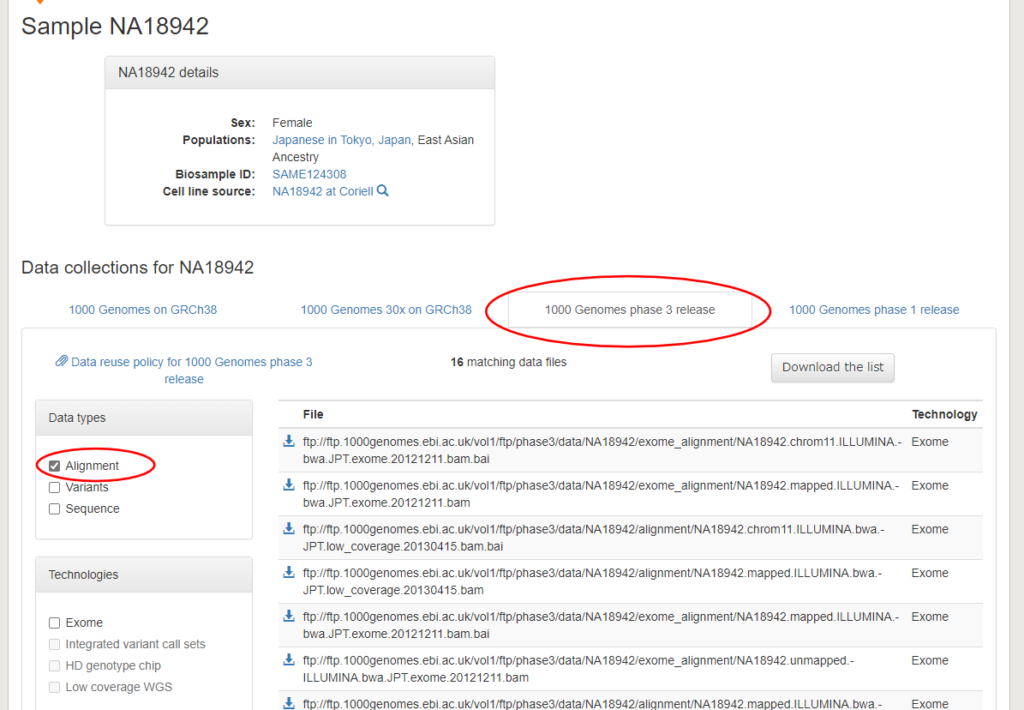Viewport: 1024px width, 710px height.
Task: Click download icon for chrom11 low_coverage bam.bai file
Action: point(289,529)
